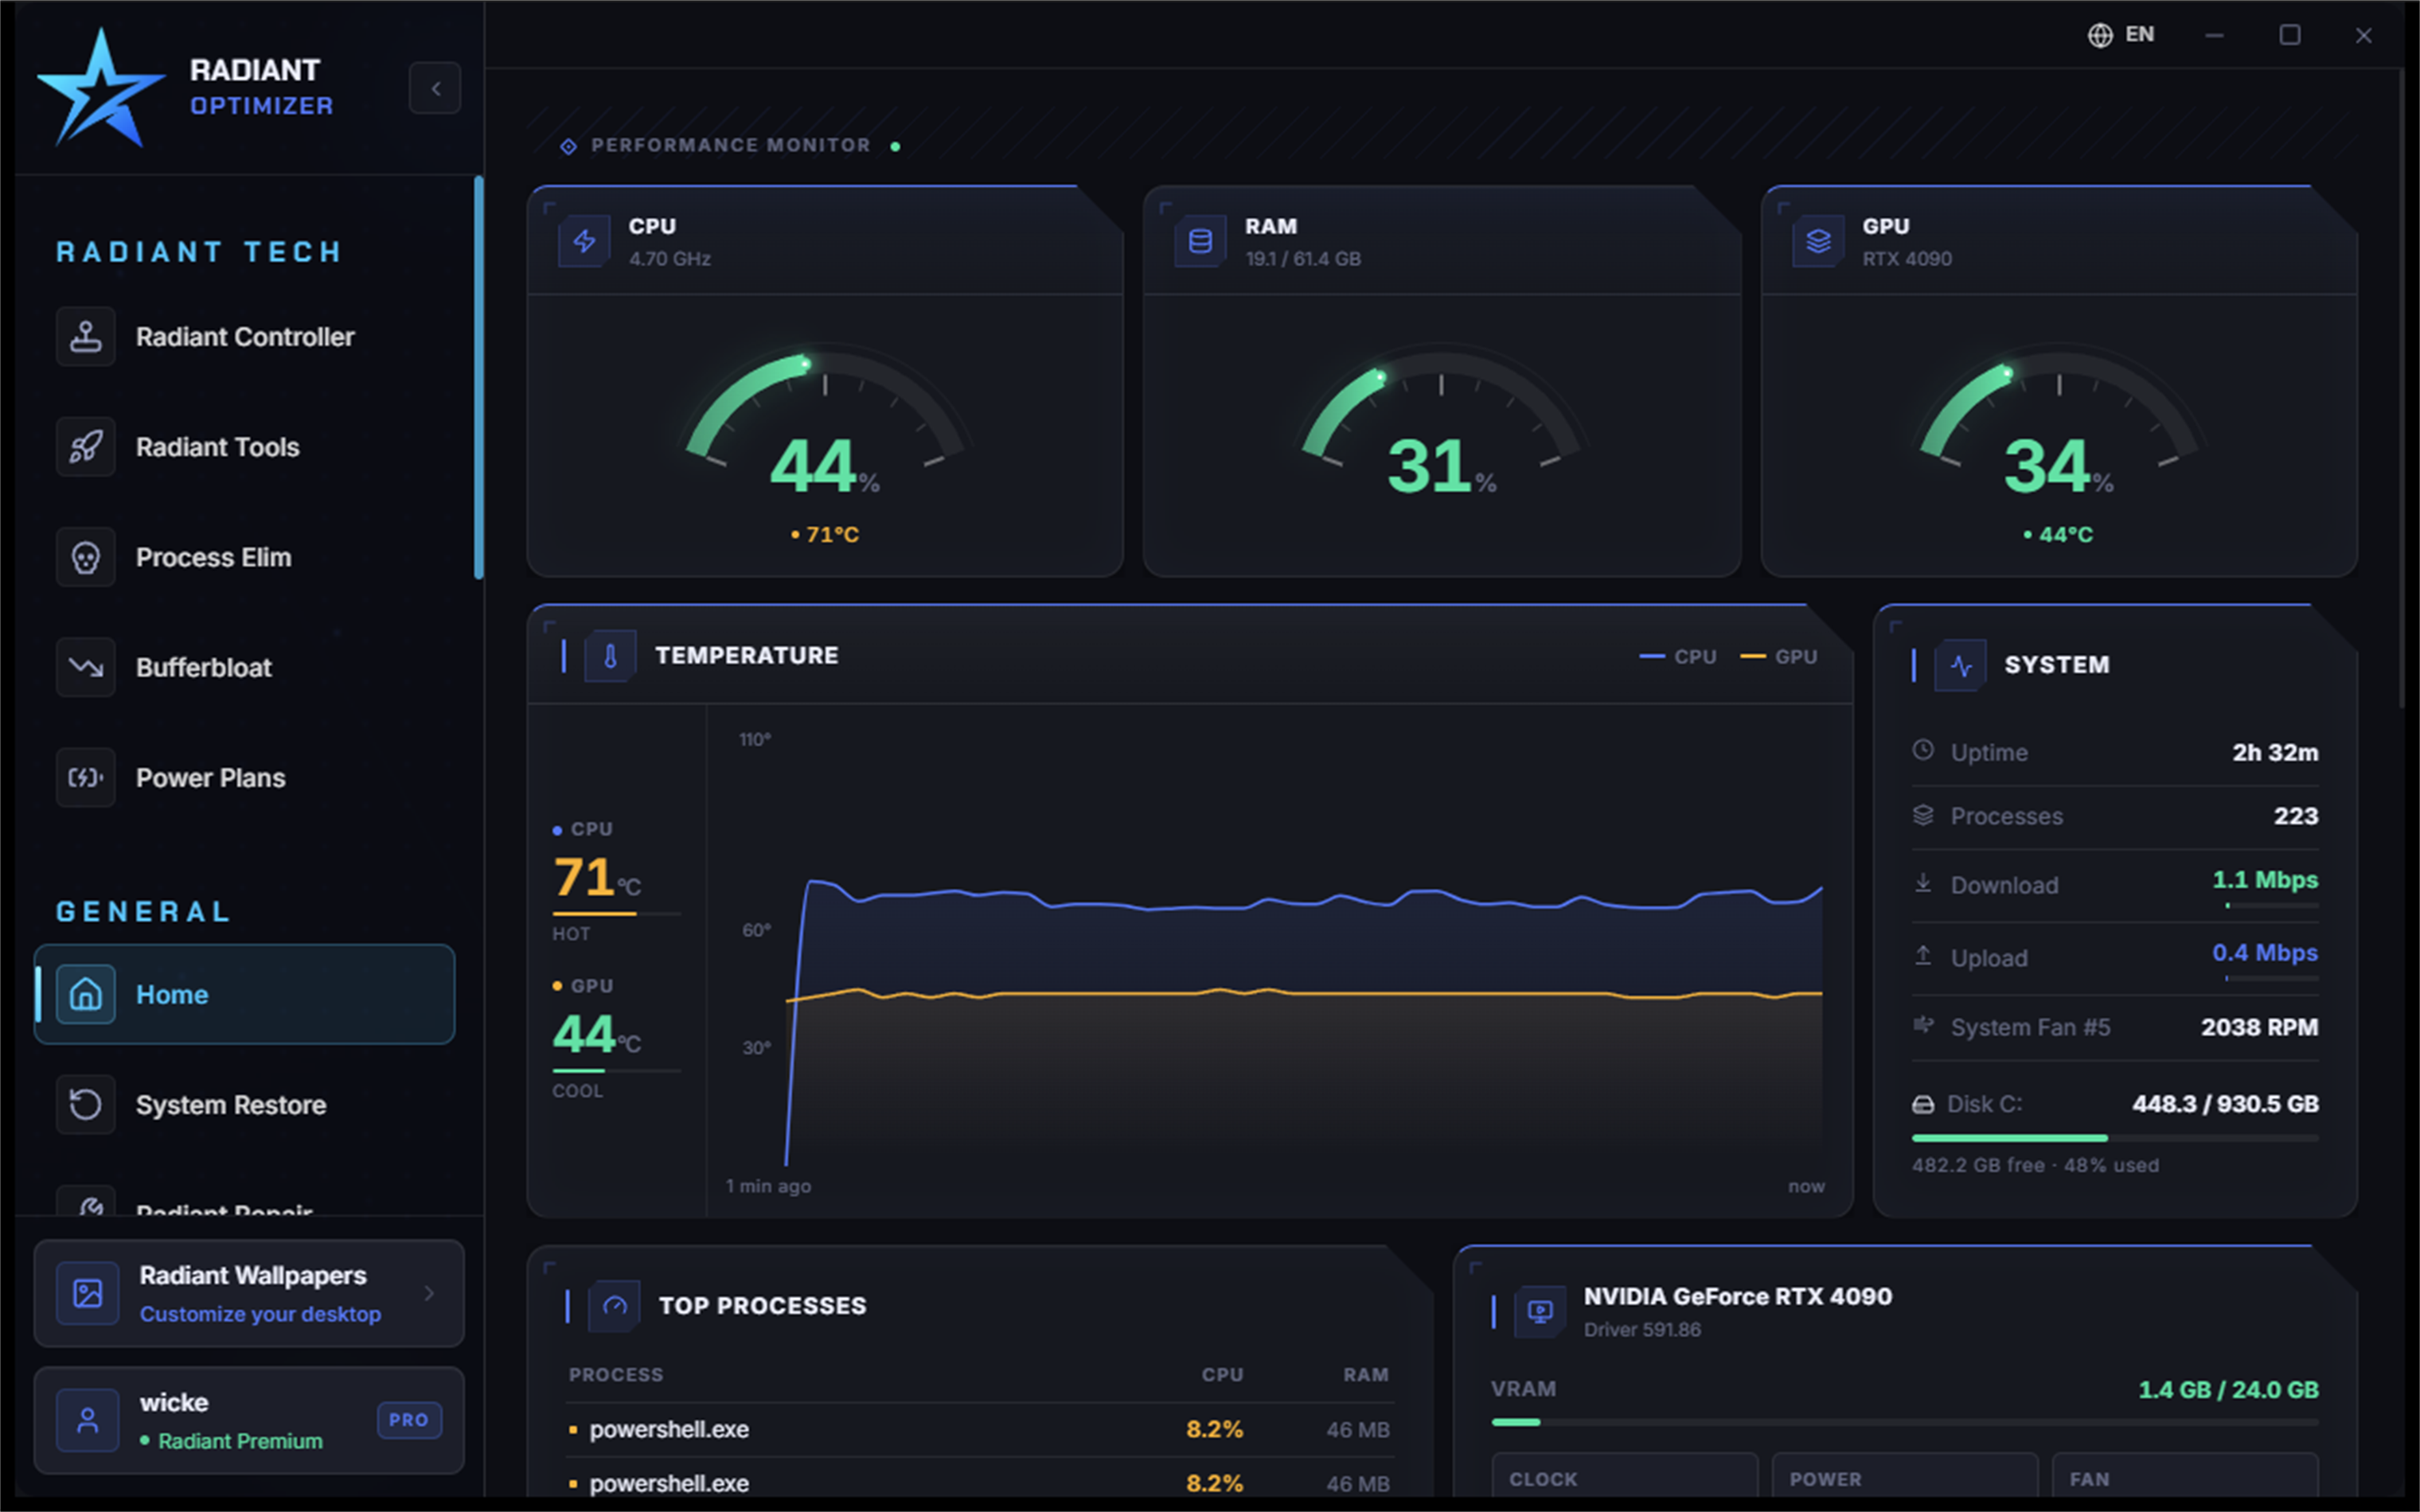Click the Bufferbloat trend-down icon

coord(86,667)
